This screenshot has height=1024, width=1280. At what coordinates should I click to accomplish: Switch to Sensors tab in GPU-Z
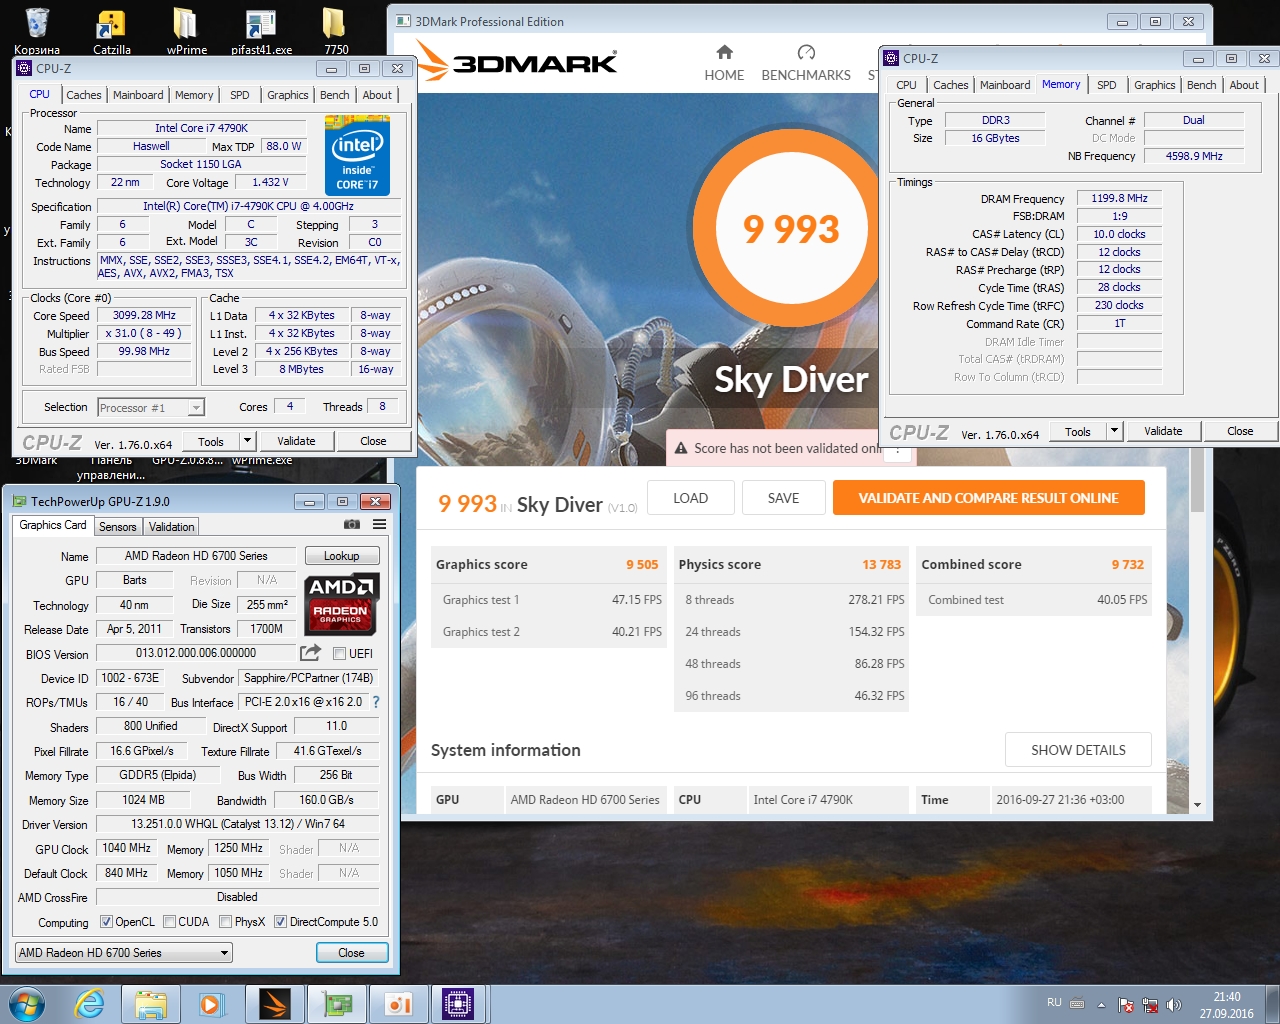tap(118, 527)
